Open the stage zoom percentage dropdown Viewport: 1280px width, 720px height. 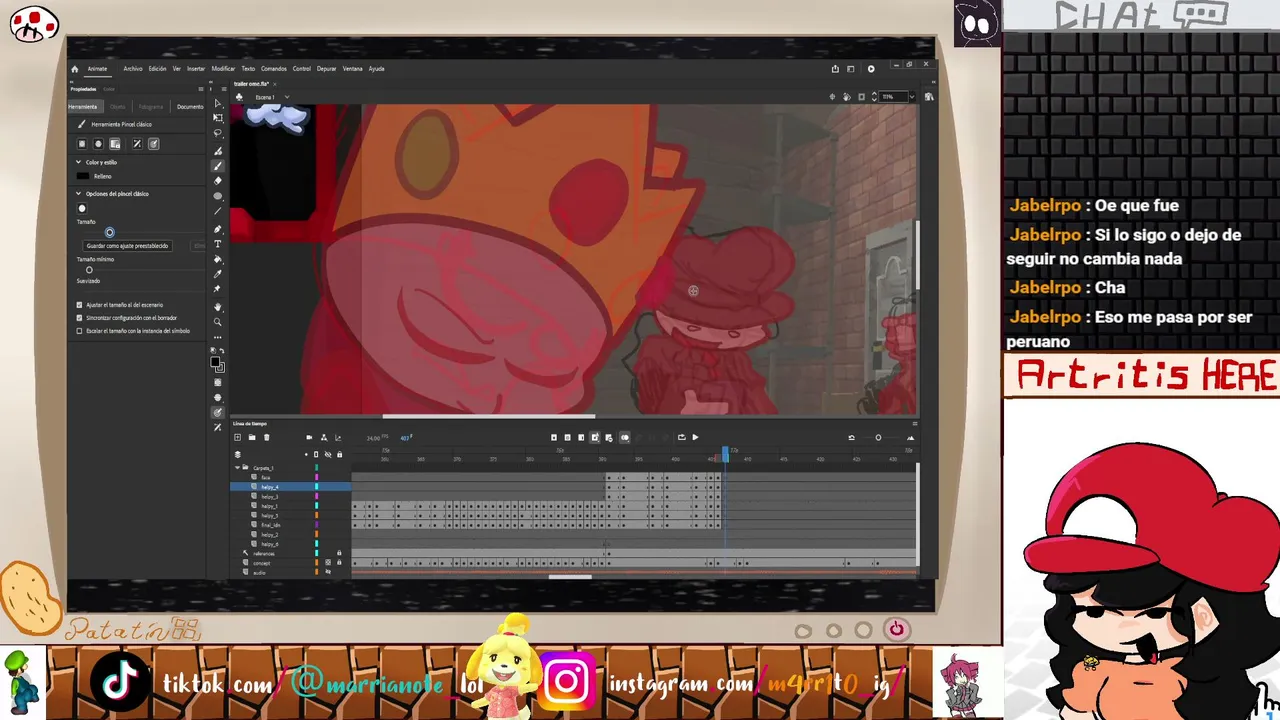click(x=912, y=97)
